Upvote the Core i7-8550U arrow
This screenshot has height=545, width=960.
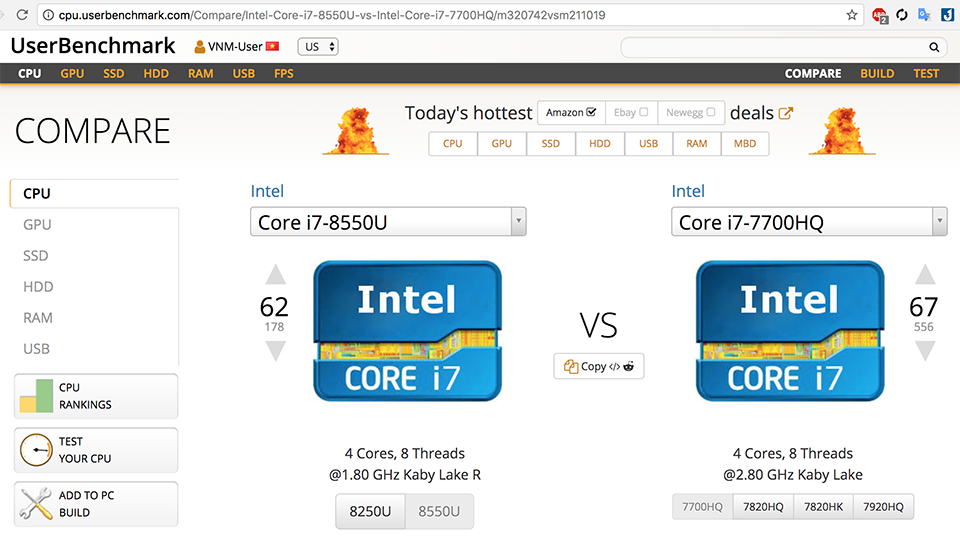point(276,274)
